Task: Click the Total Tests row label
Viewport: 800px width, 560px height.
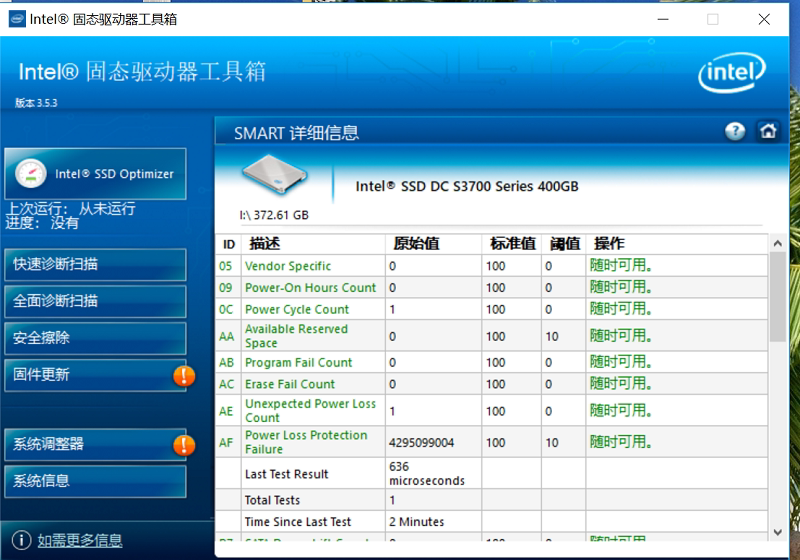Action: [x=272, y=500]
